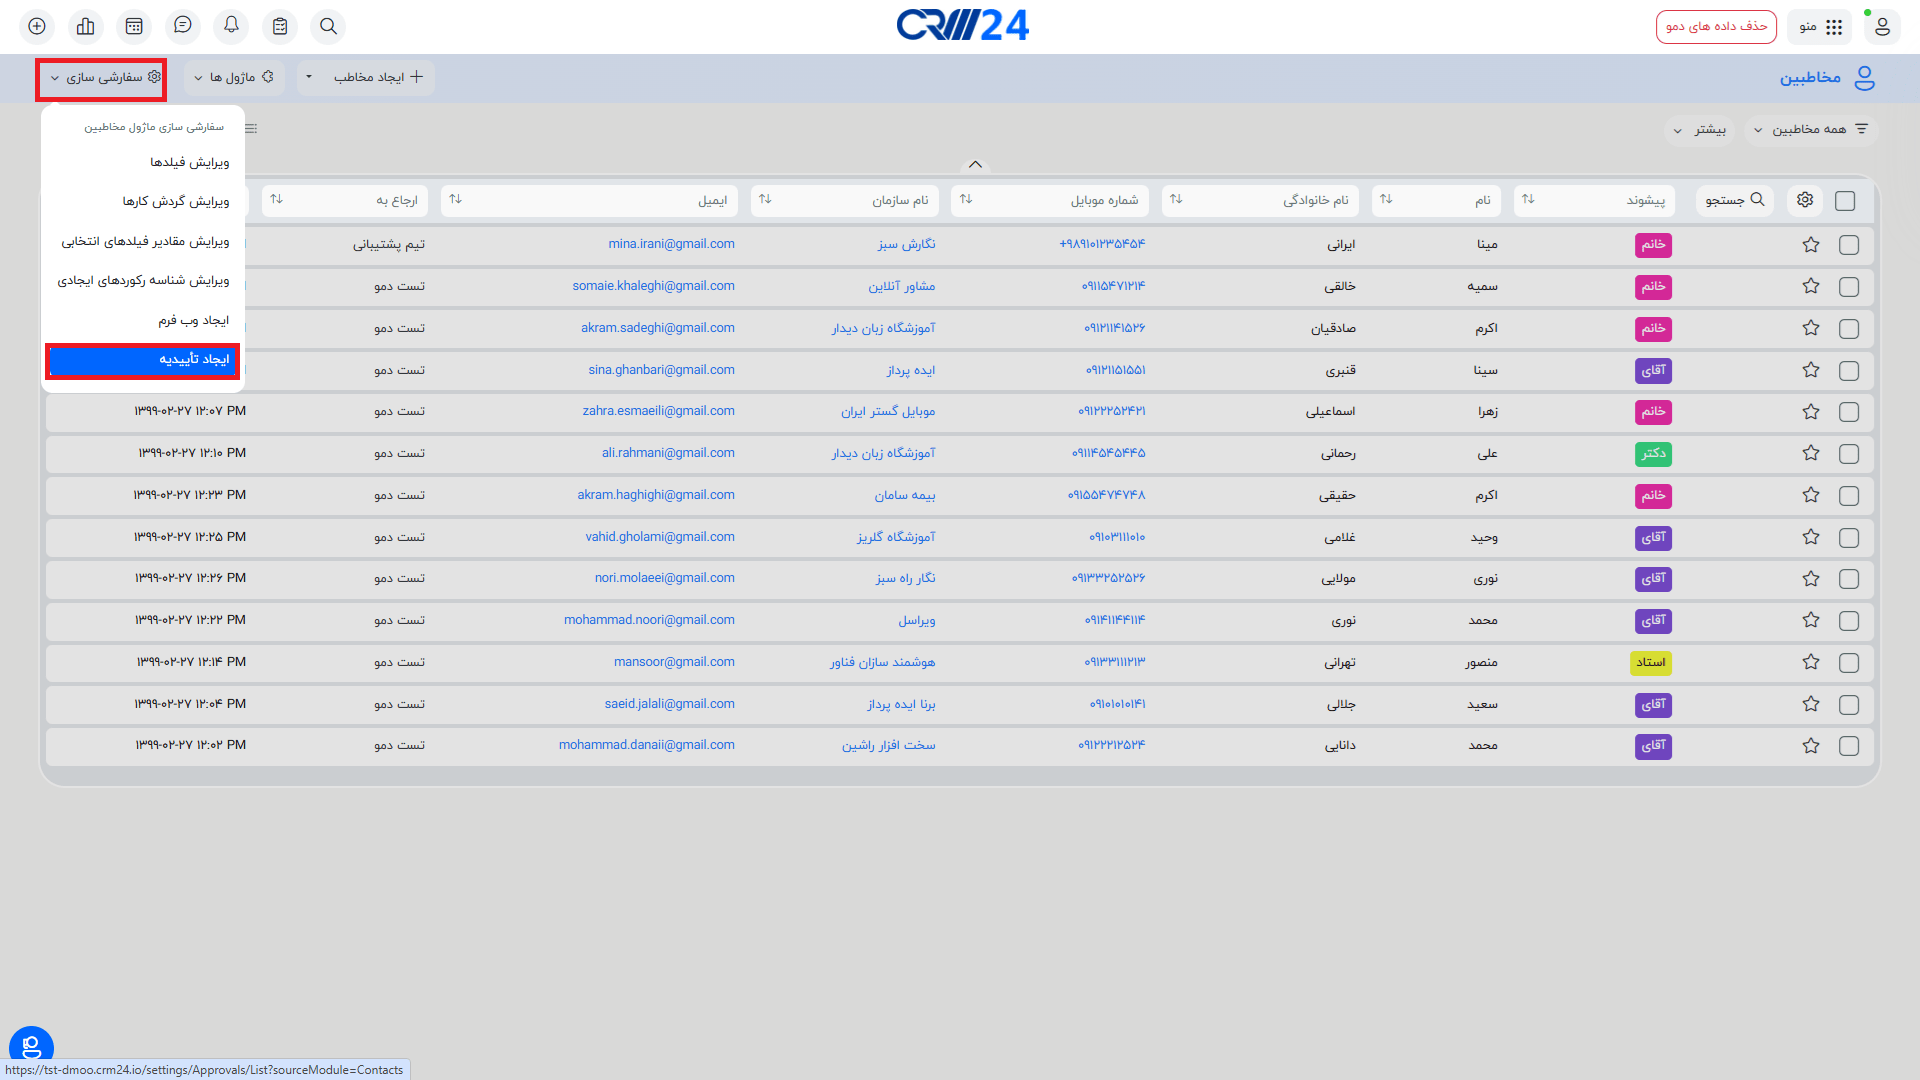Open the chat messages icon
This screenshot has height=1080, width=1920.
click(x=183, y=26)
